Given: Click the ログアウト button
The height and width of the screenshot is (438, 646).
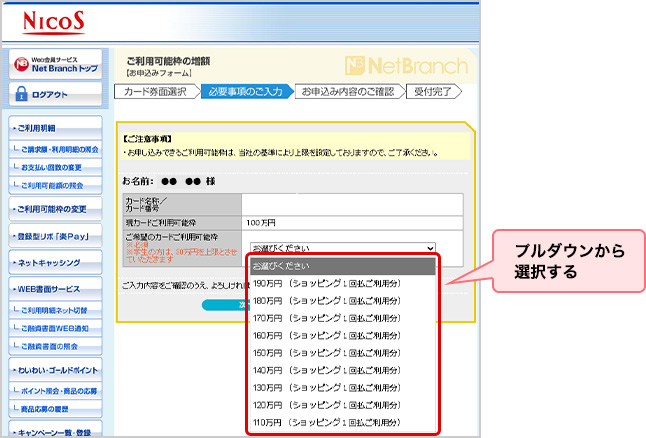Looking at the screenshot, I should (x=56, y=94).
